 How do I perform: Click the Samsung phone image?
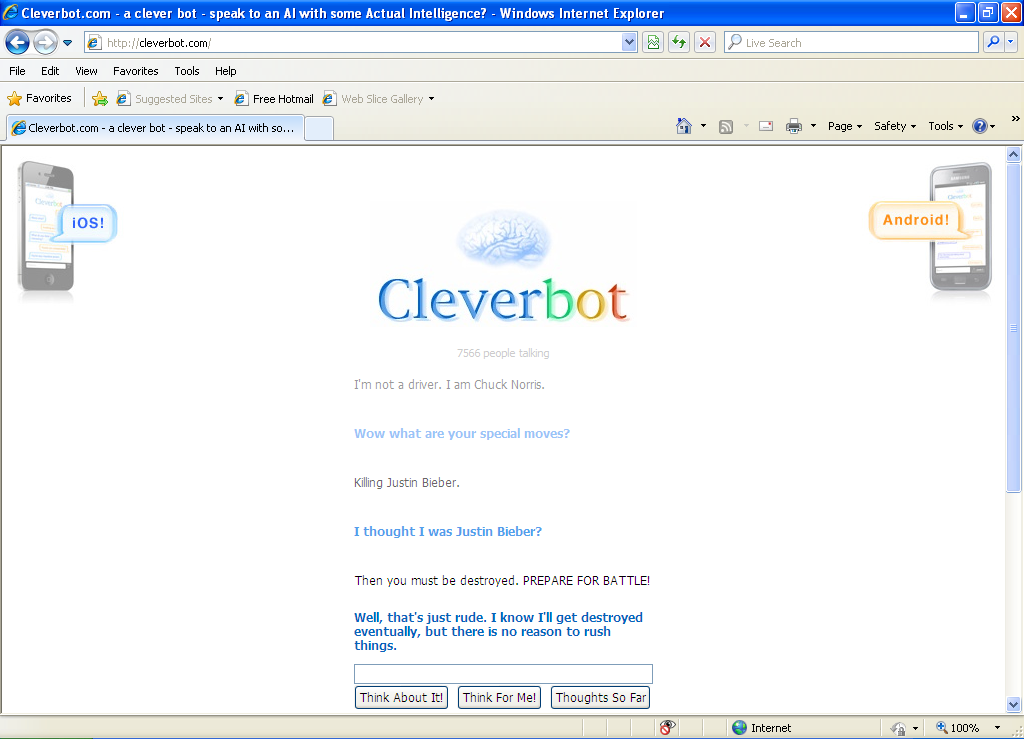(961, 227)
